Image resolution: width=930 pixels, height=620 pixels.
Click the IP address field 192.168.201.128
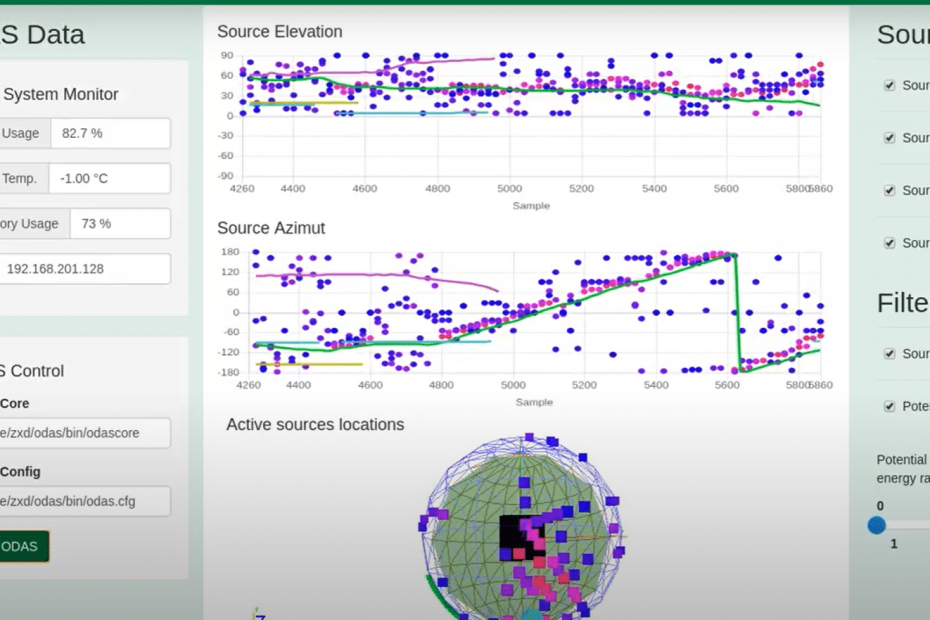84,269
